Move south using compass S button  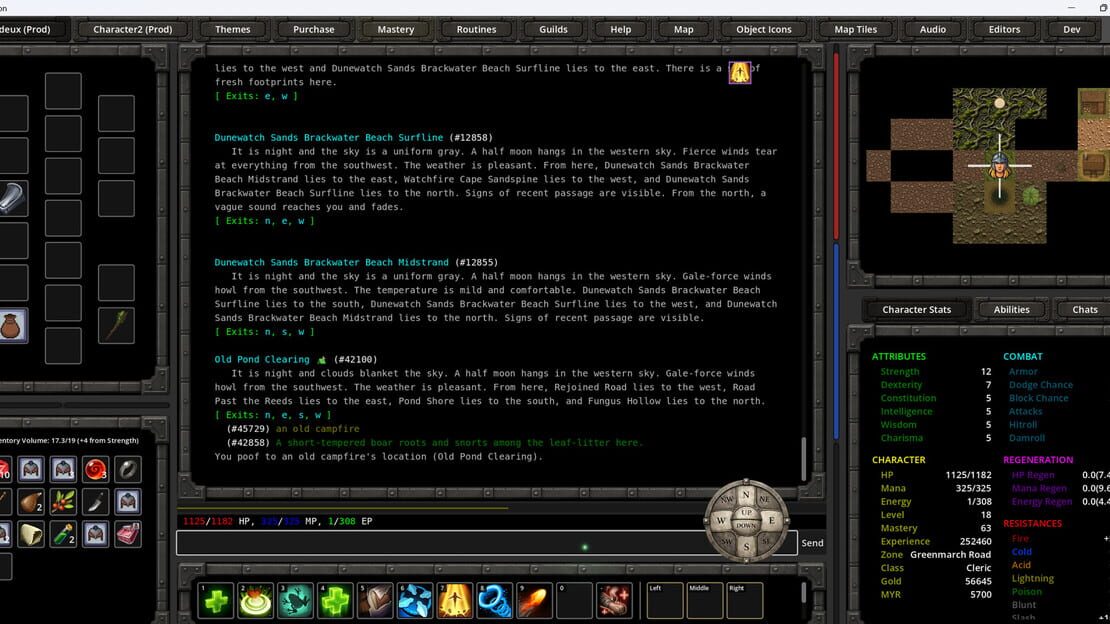(746, 547)
